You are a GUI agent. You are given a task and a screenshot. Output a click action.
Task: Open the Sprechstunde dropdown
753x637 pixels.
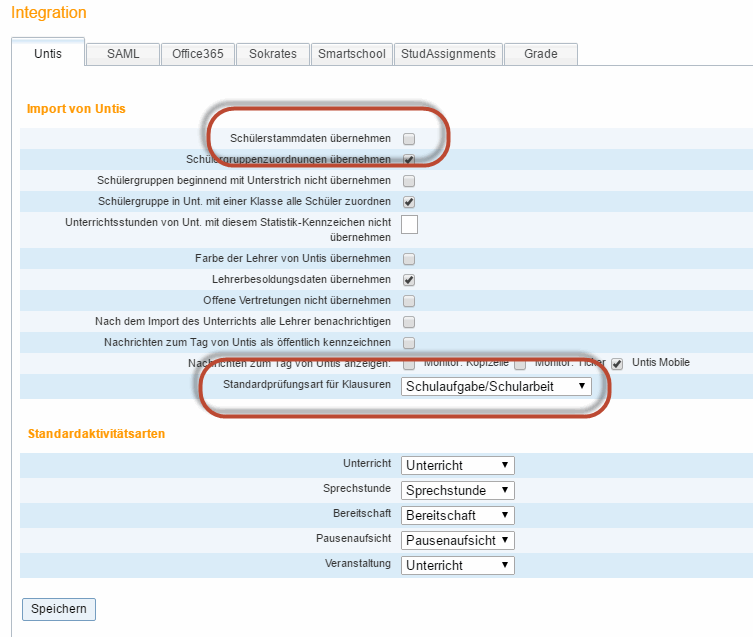[x=457, y=490]
